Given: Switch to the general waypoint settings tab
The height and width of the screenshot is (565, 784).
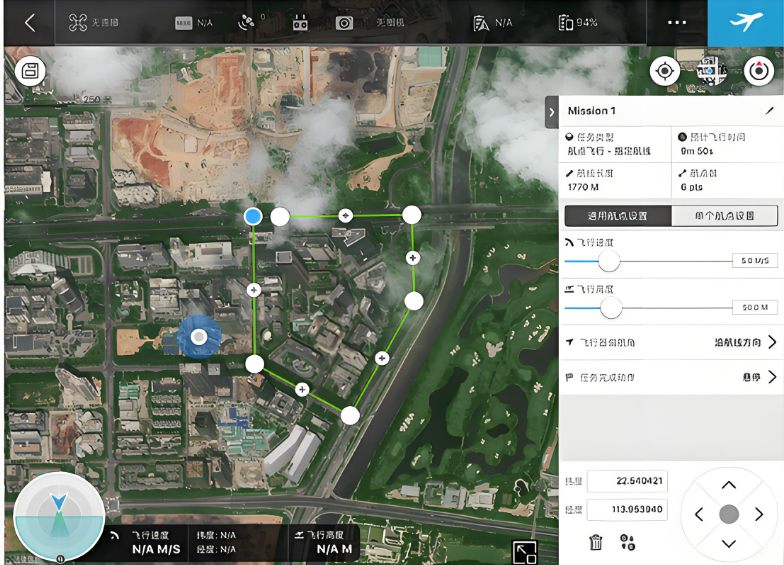Looking at the screenshot, I should [x=615, y=216].
